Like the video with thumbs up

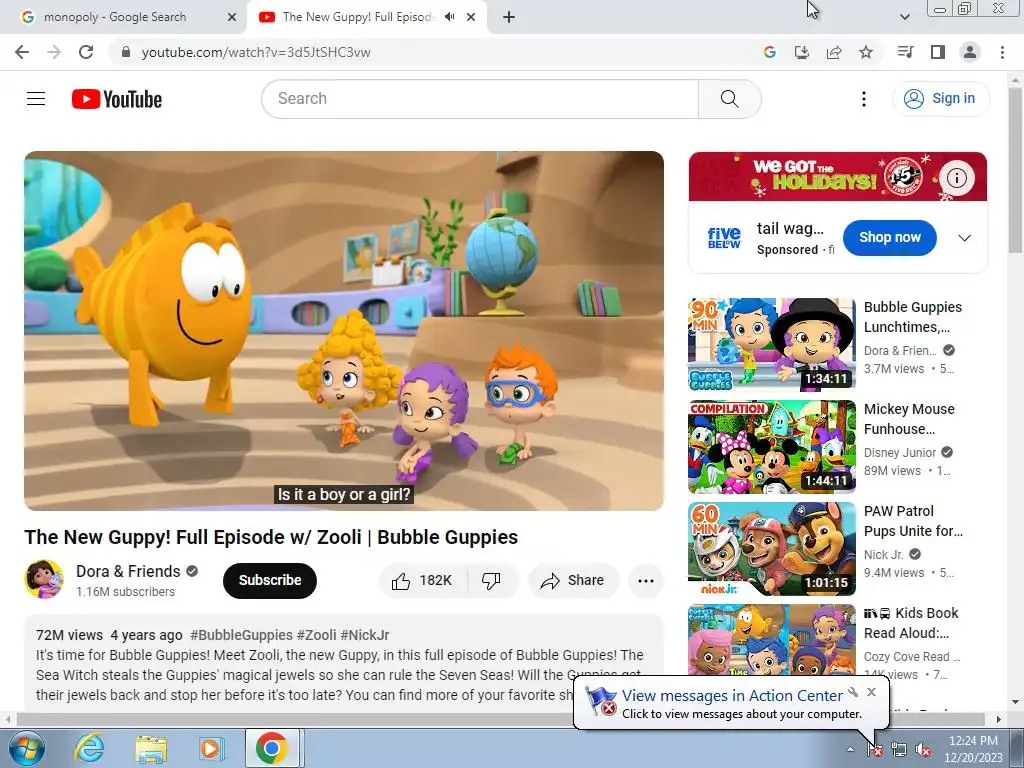pos(423,581)
